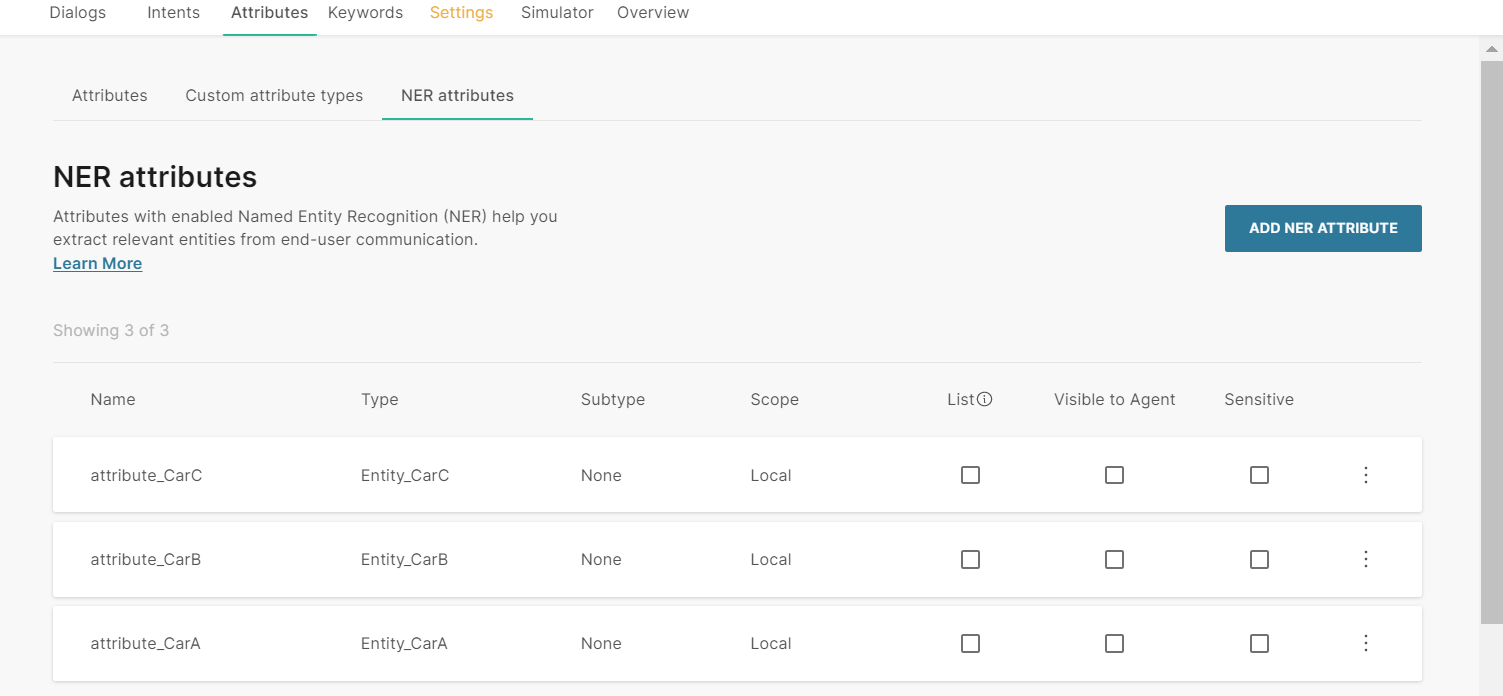Switch to the Intents tab
Image resolution: width=1503 pixels, height=696 pixels.
[173, 13]
